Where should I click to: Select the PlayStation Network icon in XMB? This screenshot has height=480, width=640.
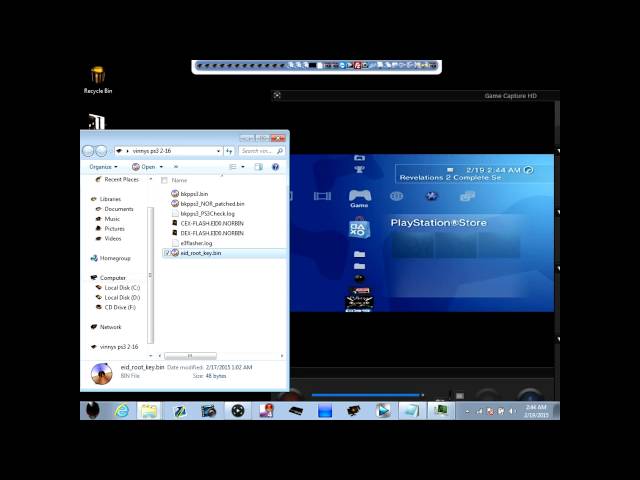[x=432, y=196]
